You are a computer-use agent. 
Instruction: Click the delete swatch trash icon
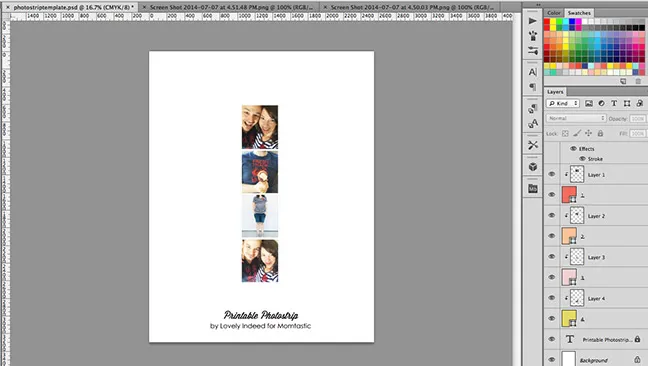point(638,81)
